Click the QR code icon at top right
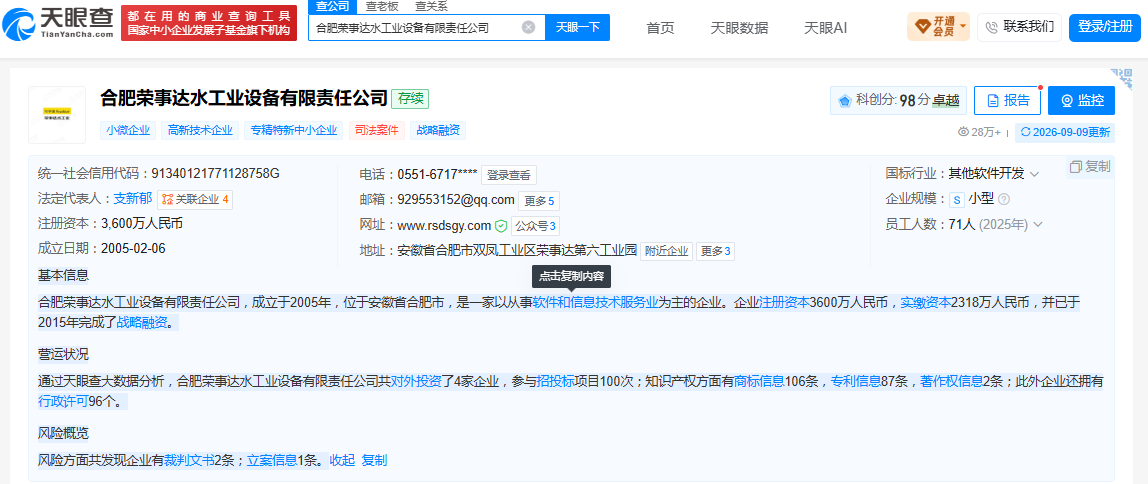Viewport: 1148px width, 484px height. pos(1121,78)
